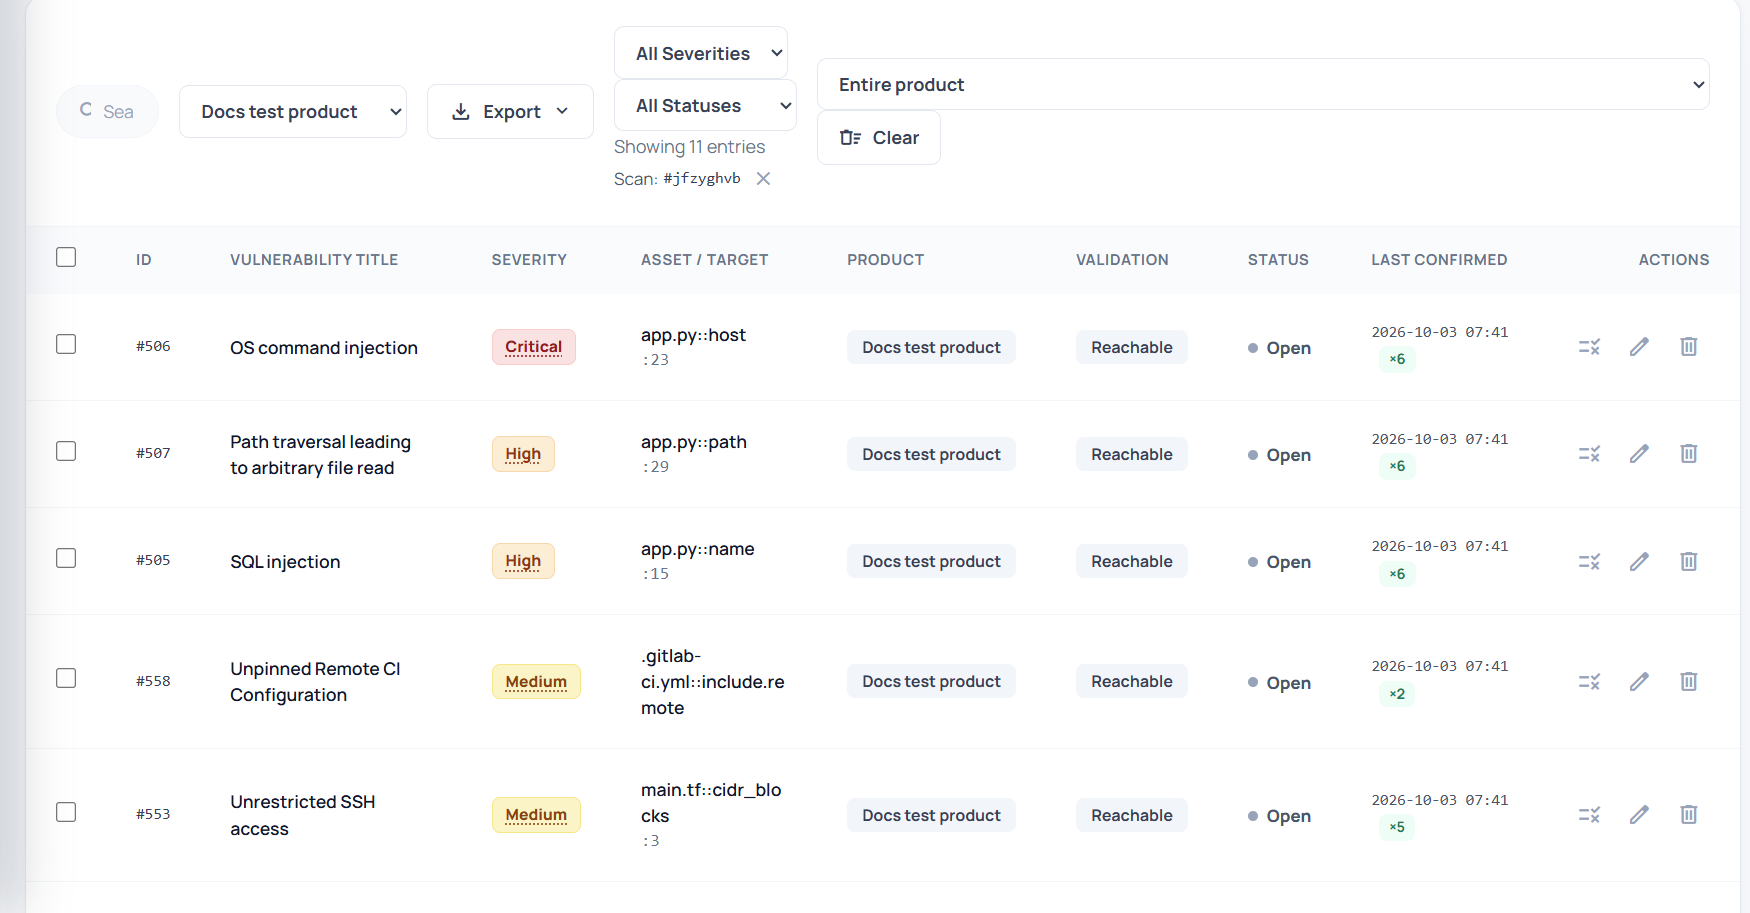Viewport: 1750px width, 913px height.
Task: Delete finding #558 with trash icon
Action: tap(1688, 682)
